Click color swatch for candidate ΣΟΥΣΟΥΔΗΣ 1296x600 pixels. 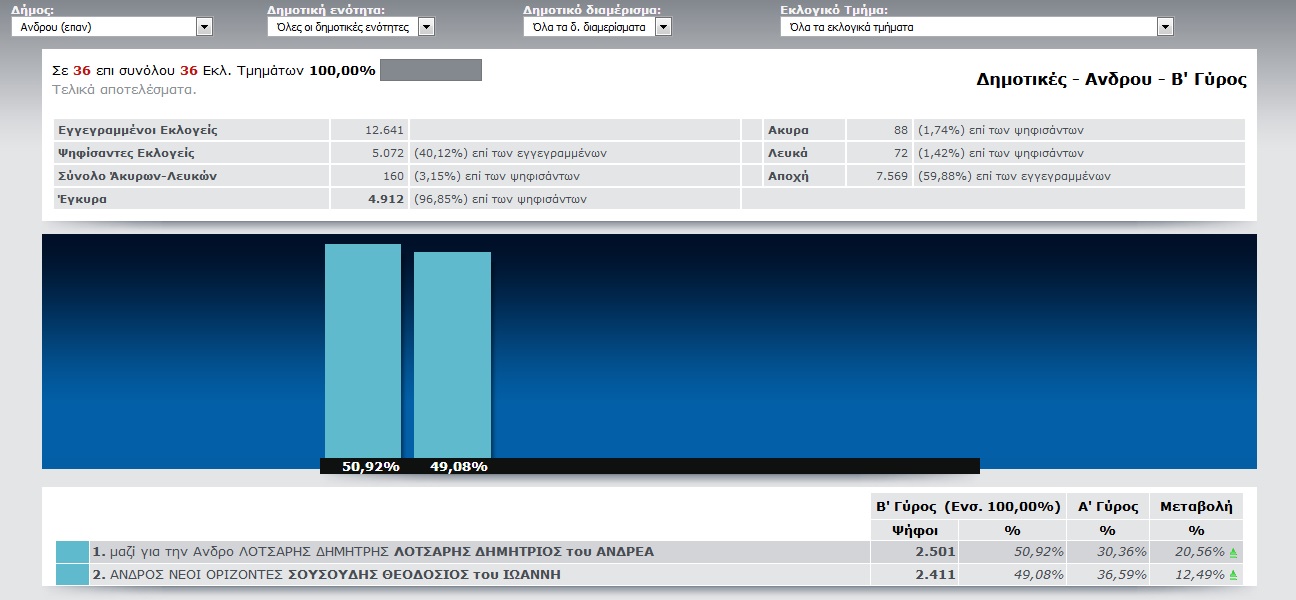coord(72,575)
